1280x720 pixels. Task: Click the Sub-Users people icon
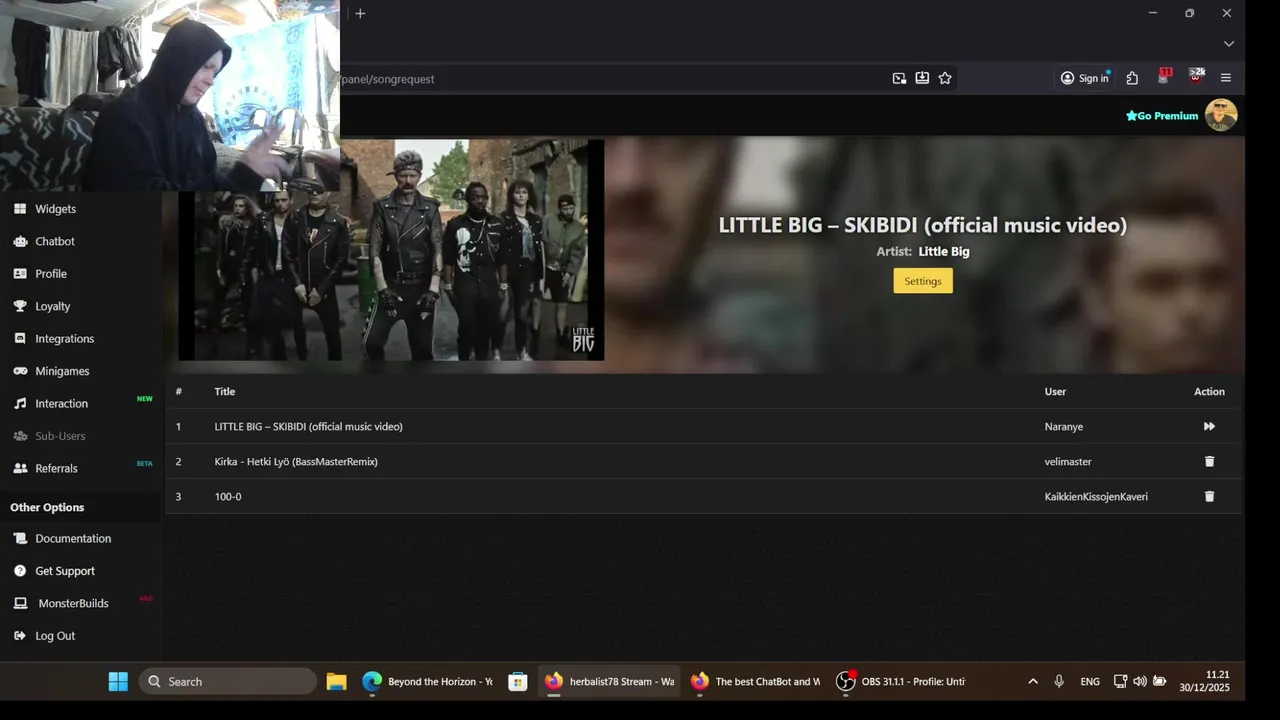point(20,436)
